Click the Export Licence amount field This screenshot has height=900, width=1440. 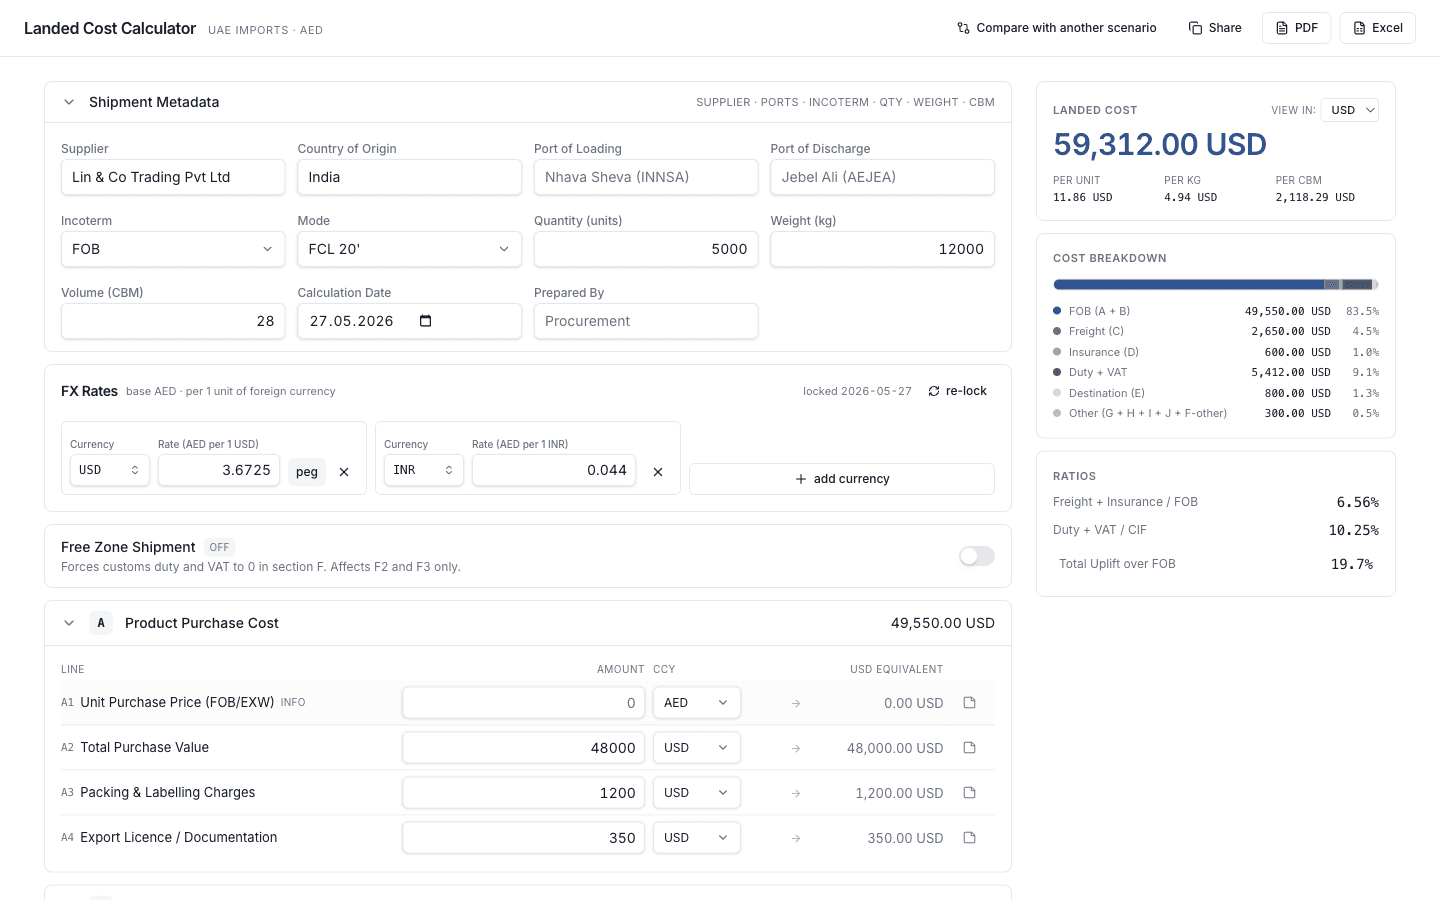pyautogui.click(x=524, y=838)
